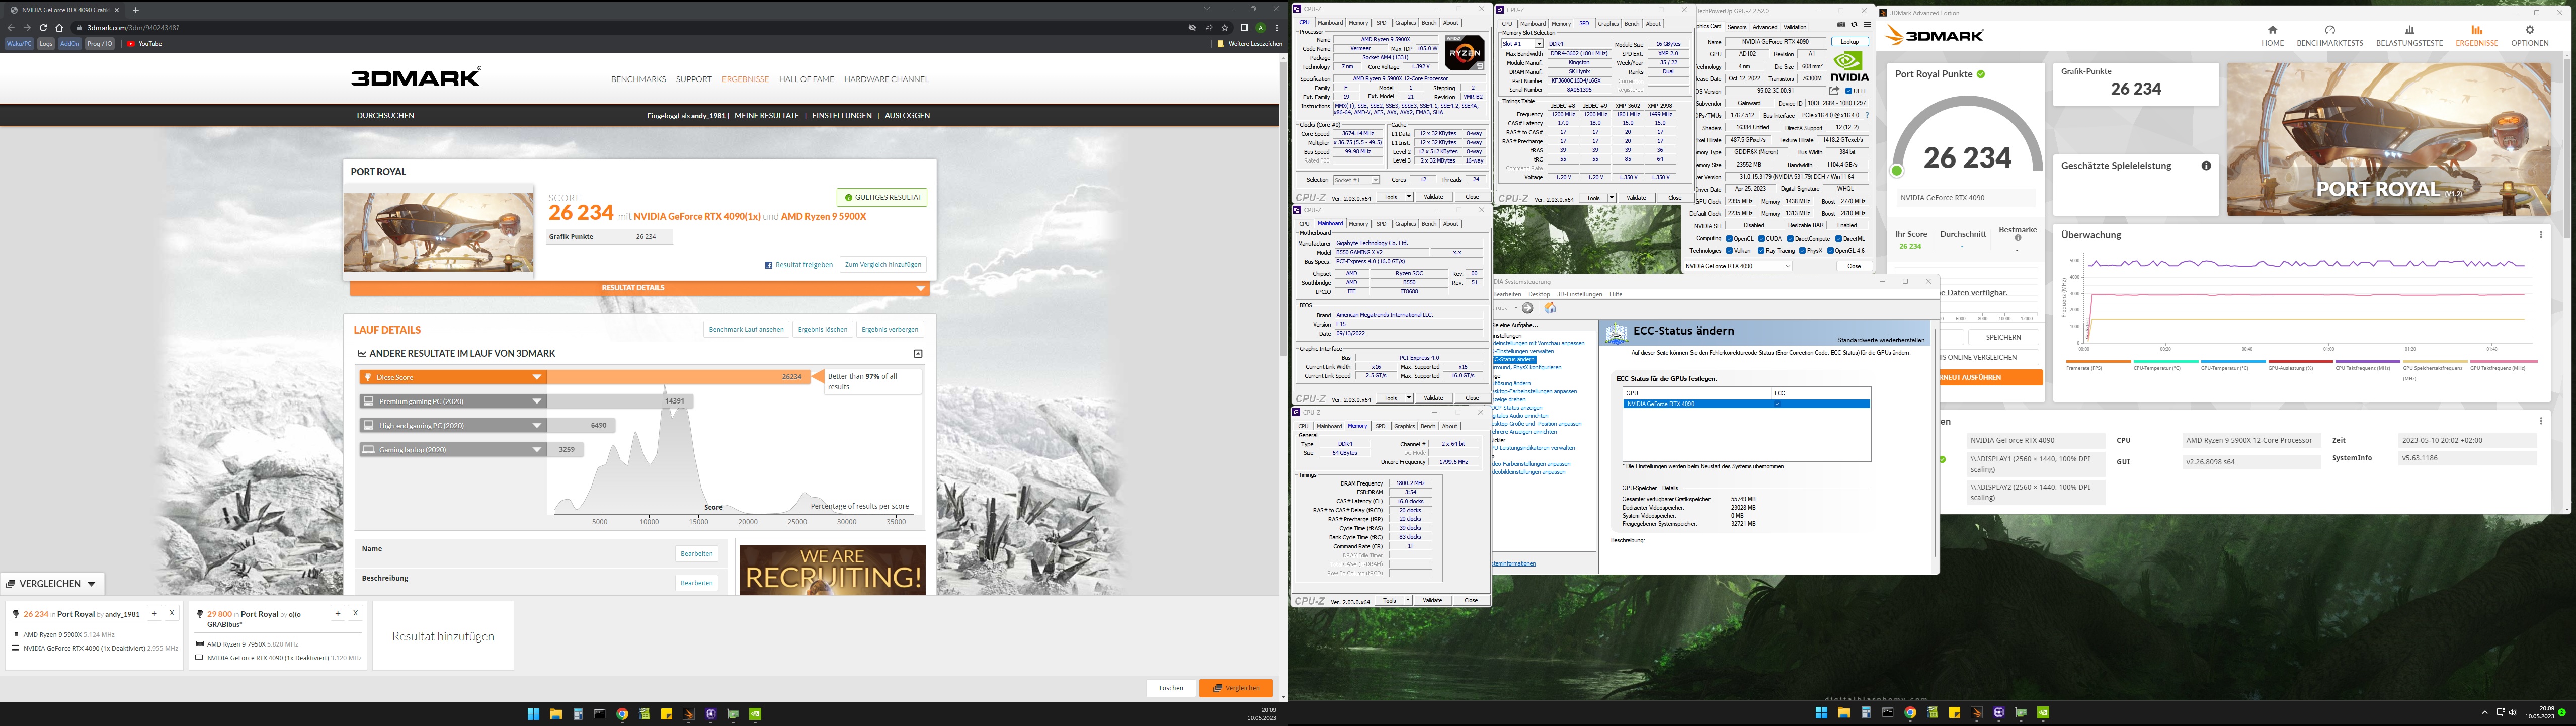This screenshot has height=726, width=2576.
Task: Toggle the DirectCompute checkbox in GPU-Z
Action: (x=1791, y=239)
